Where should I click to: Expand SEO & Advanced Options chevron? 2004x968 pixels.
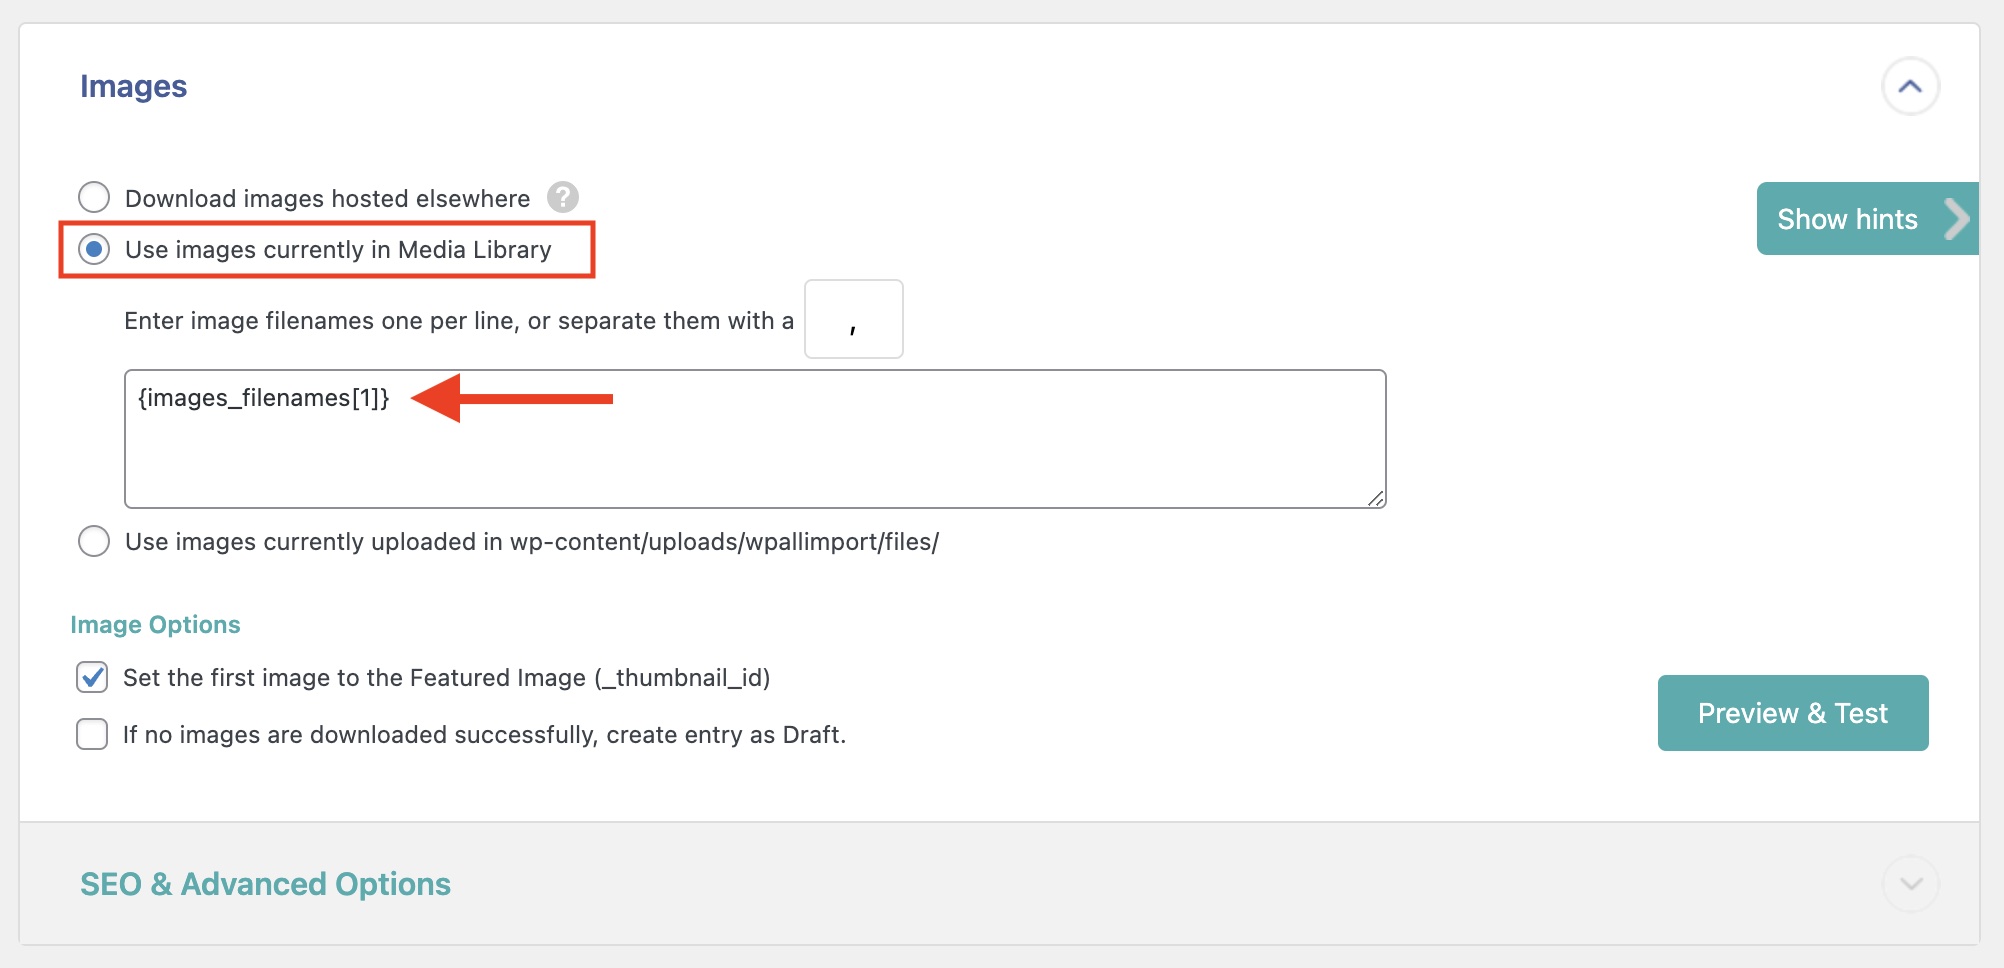[x=1910, y=884]
